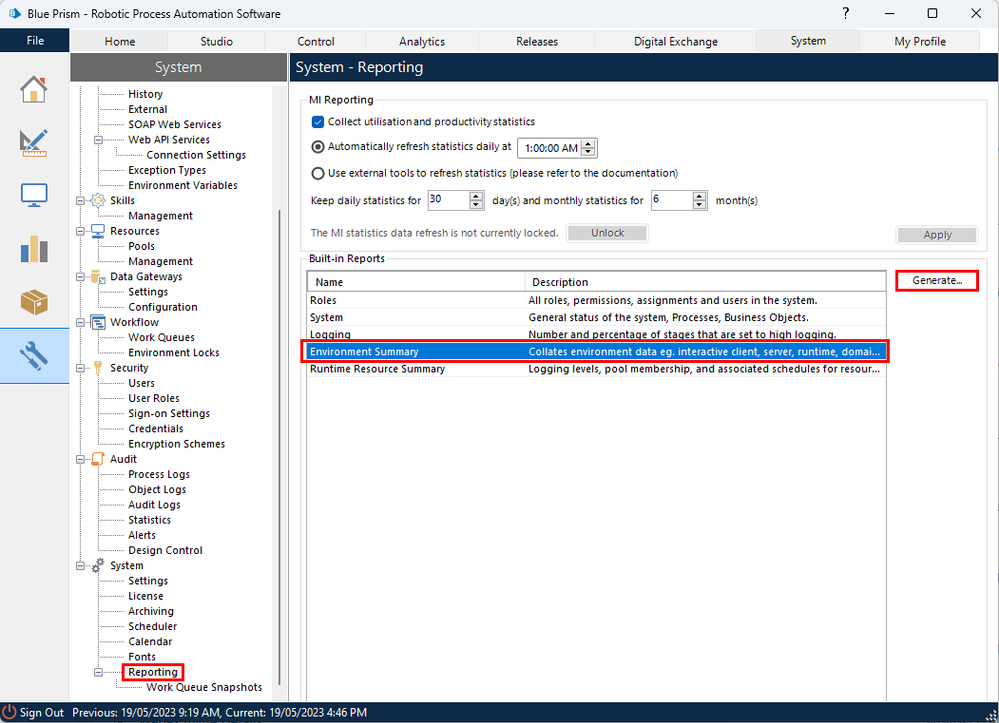The height and width of the screenshot is (723, 999).
Task: Open the Scheduler tree item
Action: coord(152,626)
